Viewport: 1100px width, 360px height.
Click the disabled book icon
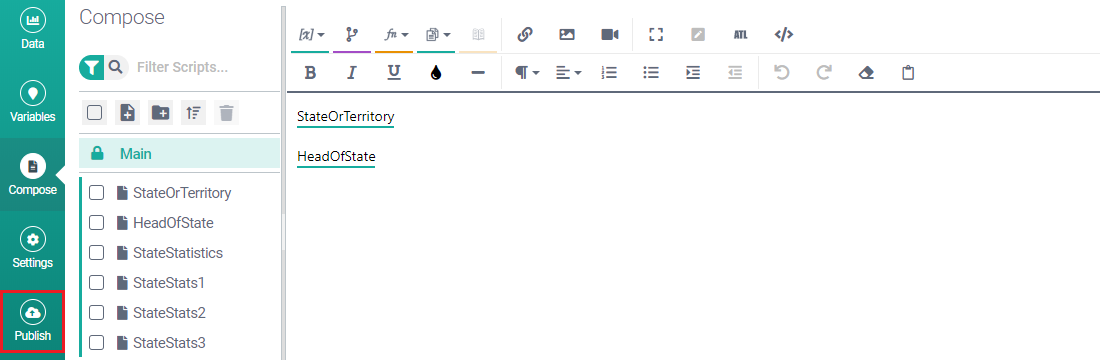pyautogui.click(x=478, y=34)
